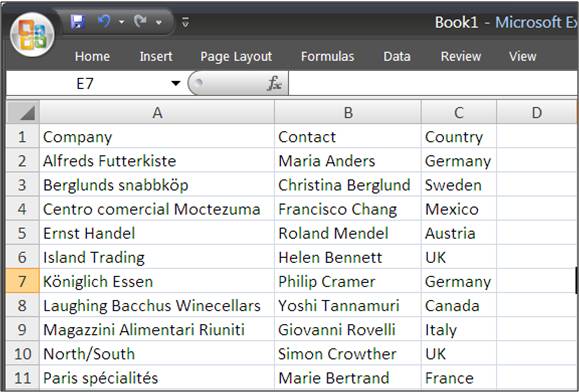Image resolution: width=579 pixels, height=392 pixels.
Task: Open Customize Quick Access Toolbar dropdown
Action: point(185,23)
